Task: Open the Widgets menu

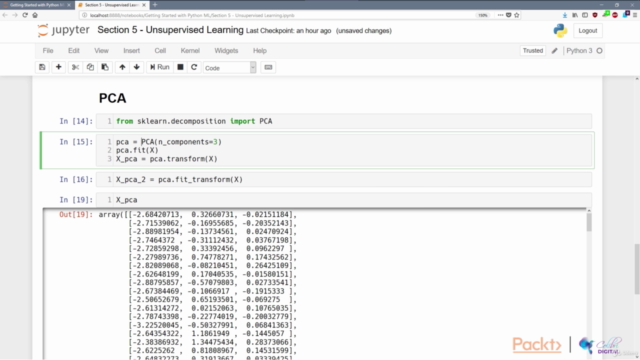Action: pos(226,51)
